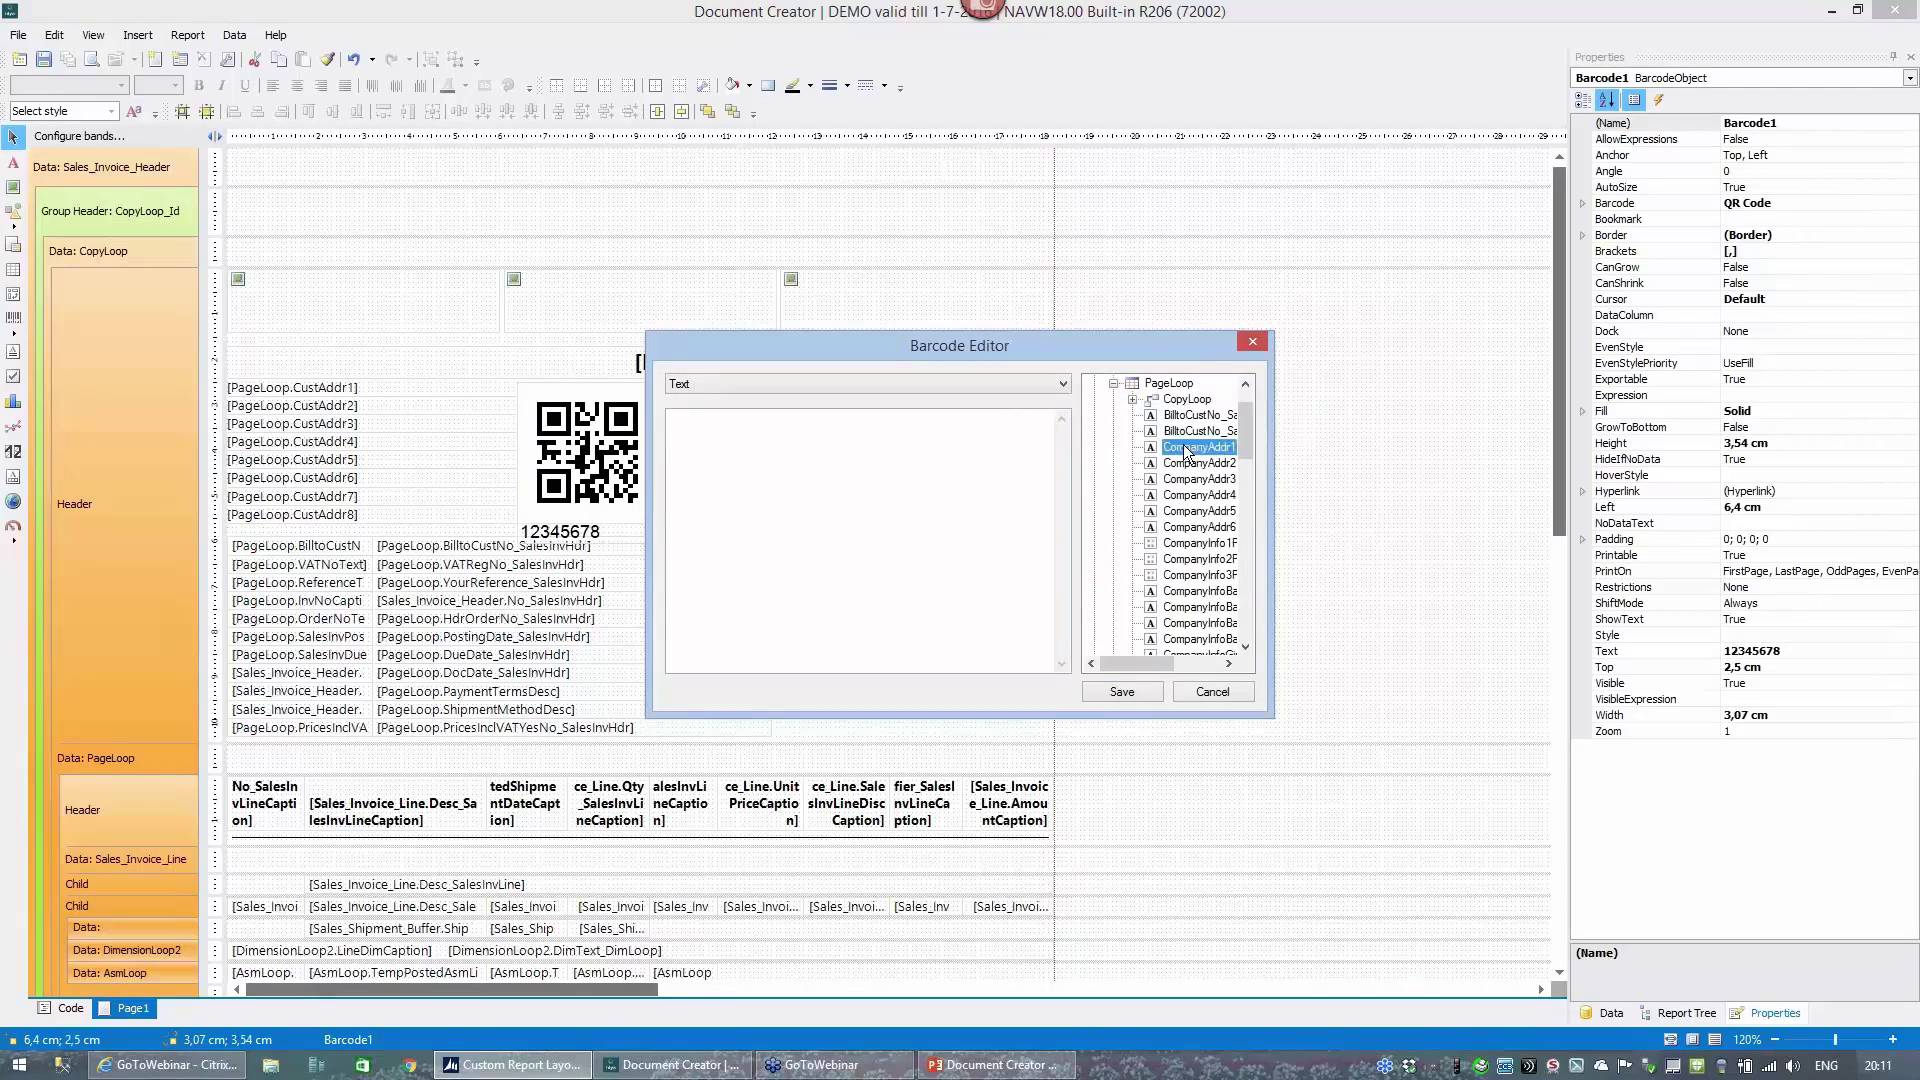Viewport: 1920px width, 1080px height.
Task: Toggle bold formatting on selected text
Action: (199, 86)
